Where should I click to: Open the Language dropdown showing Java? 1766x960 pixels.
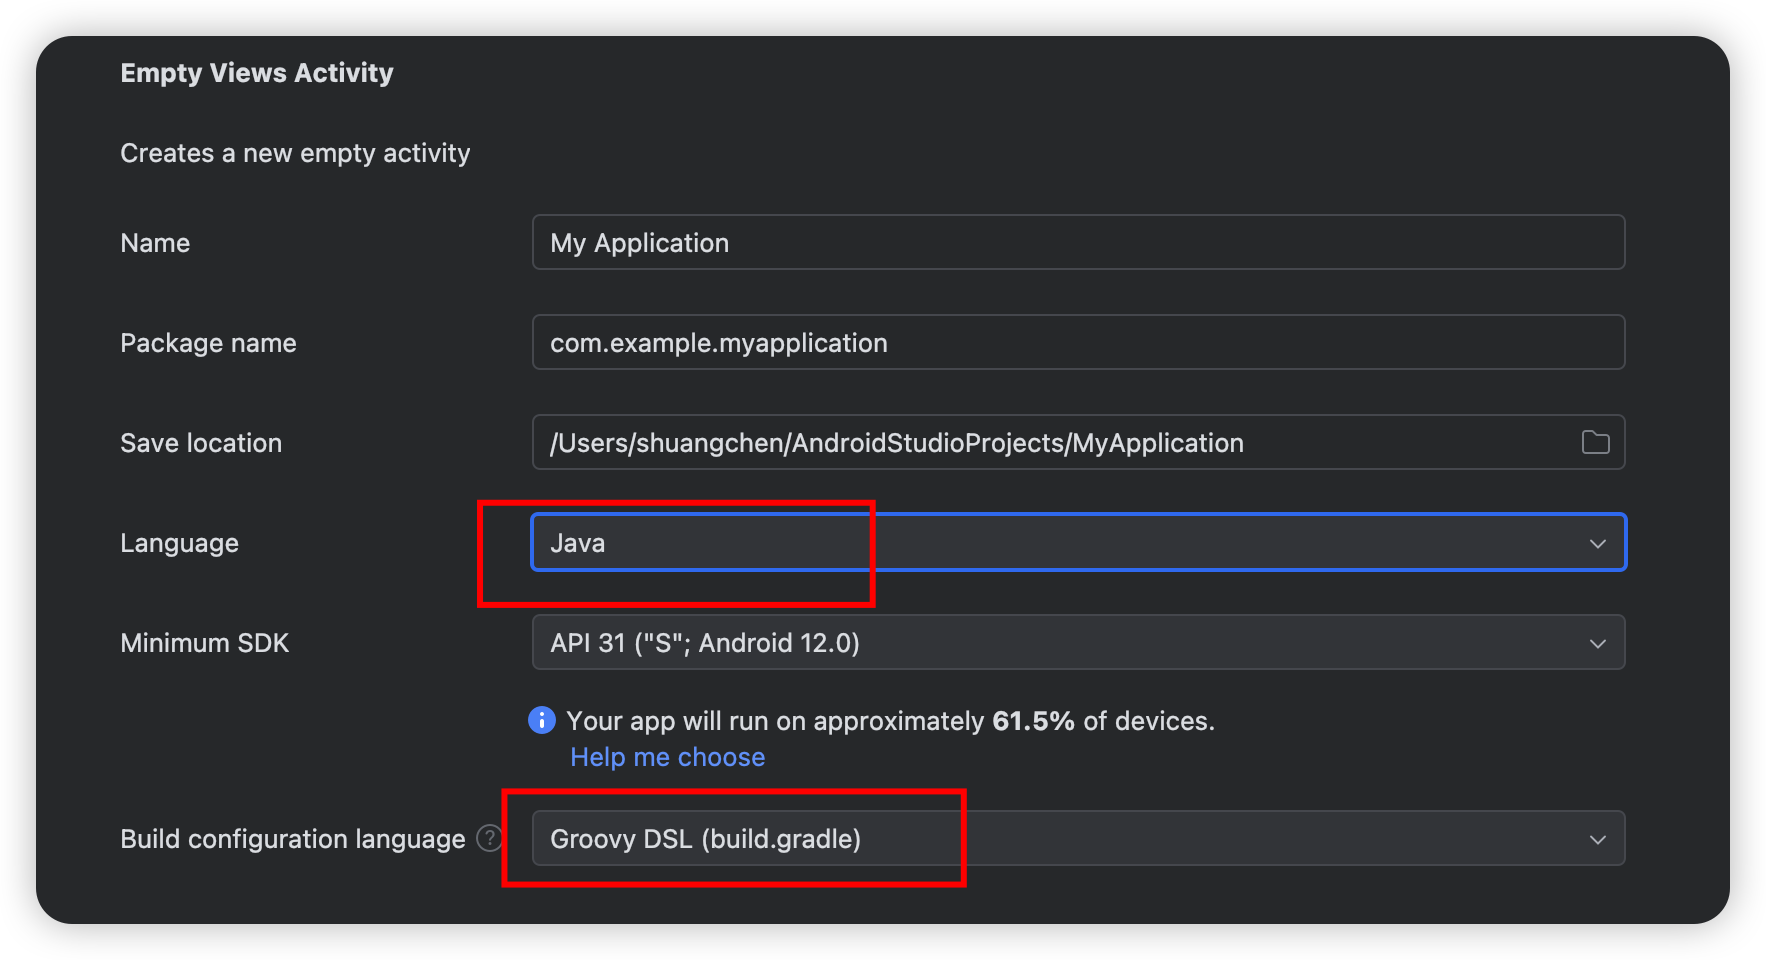pos(1078,542)
